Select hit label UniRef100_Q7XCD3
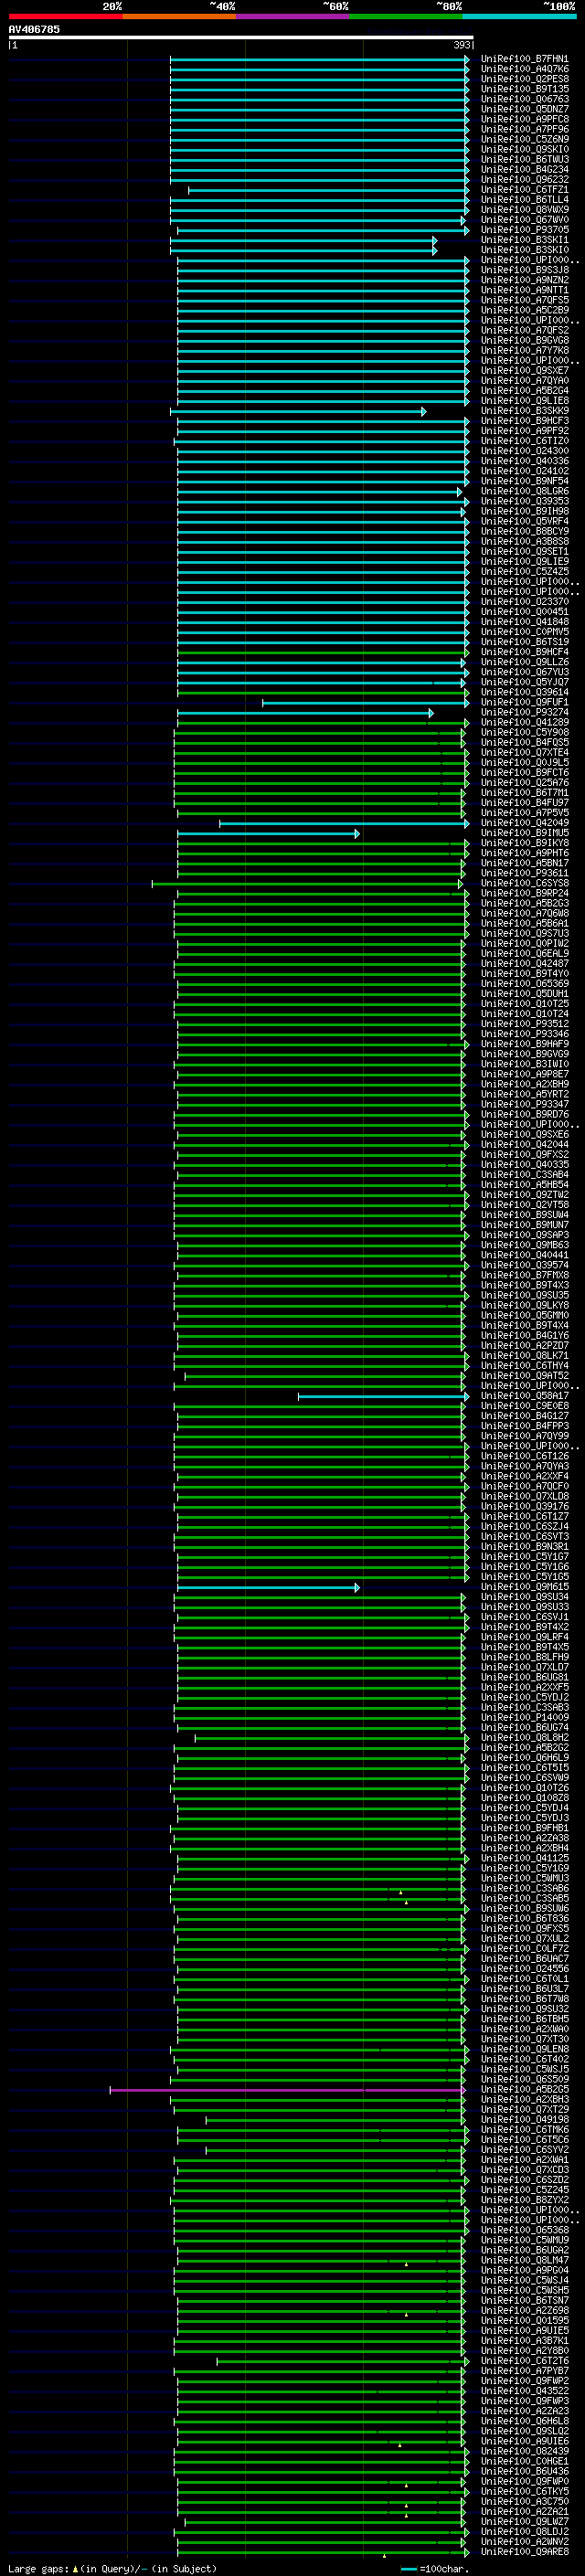Screen dimensions: 585x2576 tap(524, 2171)
